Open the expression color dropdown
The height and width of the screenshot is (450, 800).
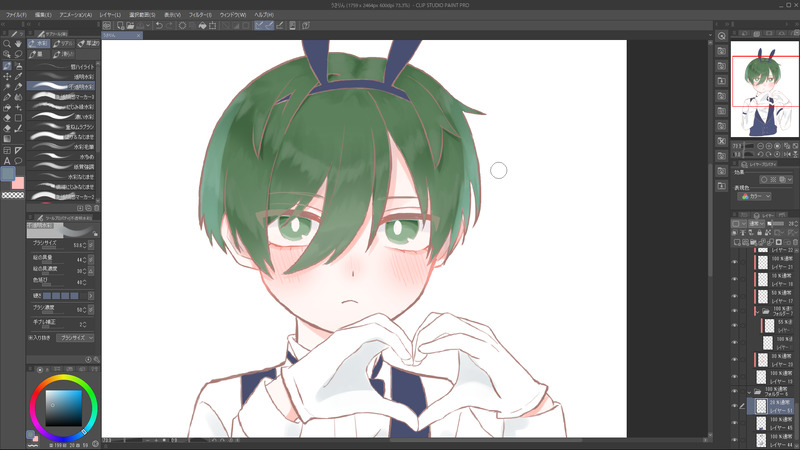tap(754, 196)
